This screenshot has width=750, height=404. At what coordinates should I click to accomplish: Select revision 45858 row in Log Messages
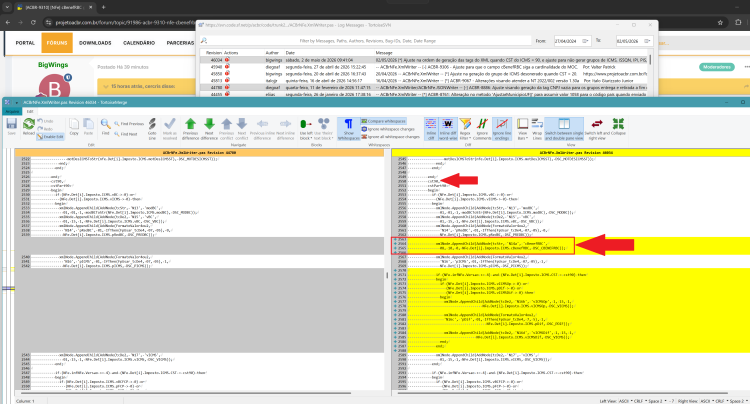[x=423, y=74]
